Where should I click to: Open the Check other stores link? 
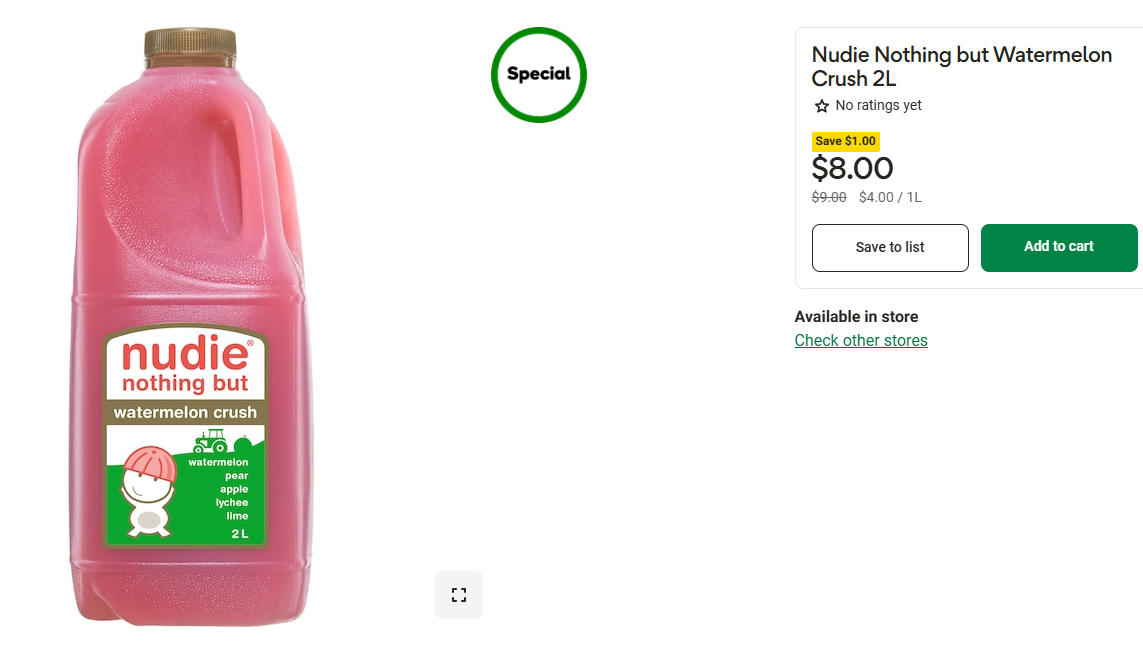pos(861,341)
